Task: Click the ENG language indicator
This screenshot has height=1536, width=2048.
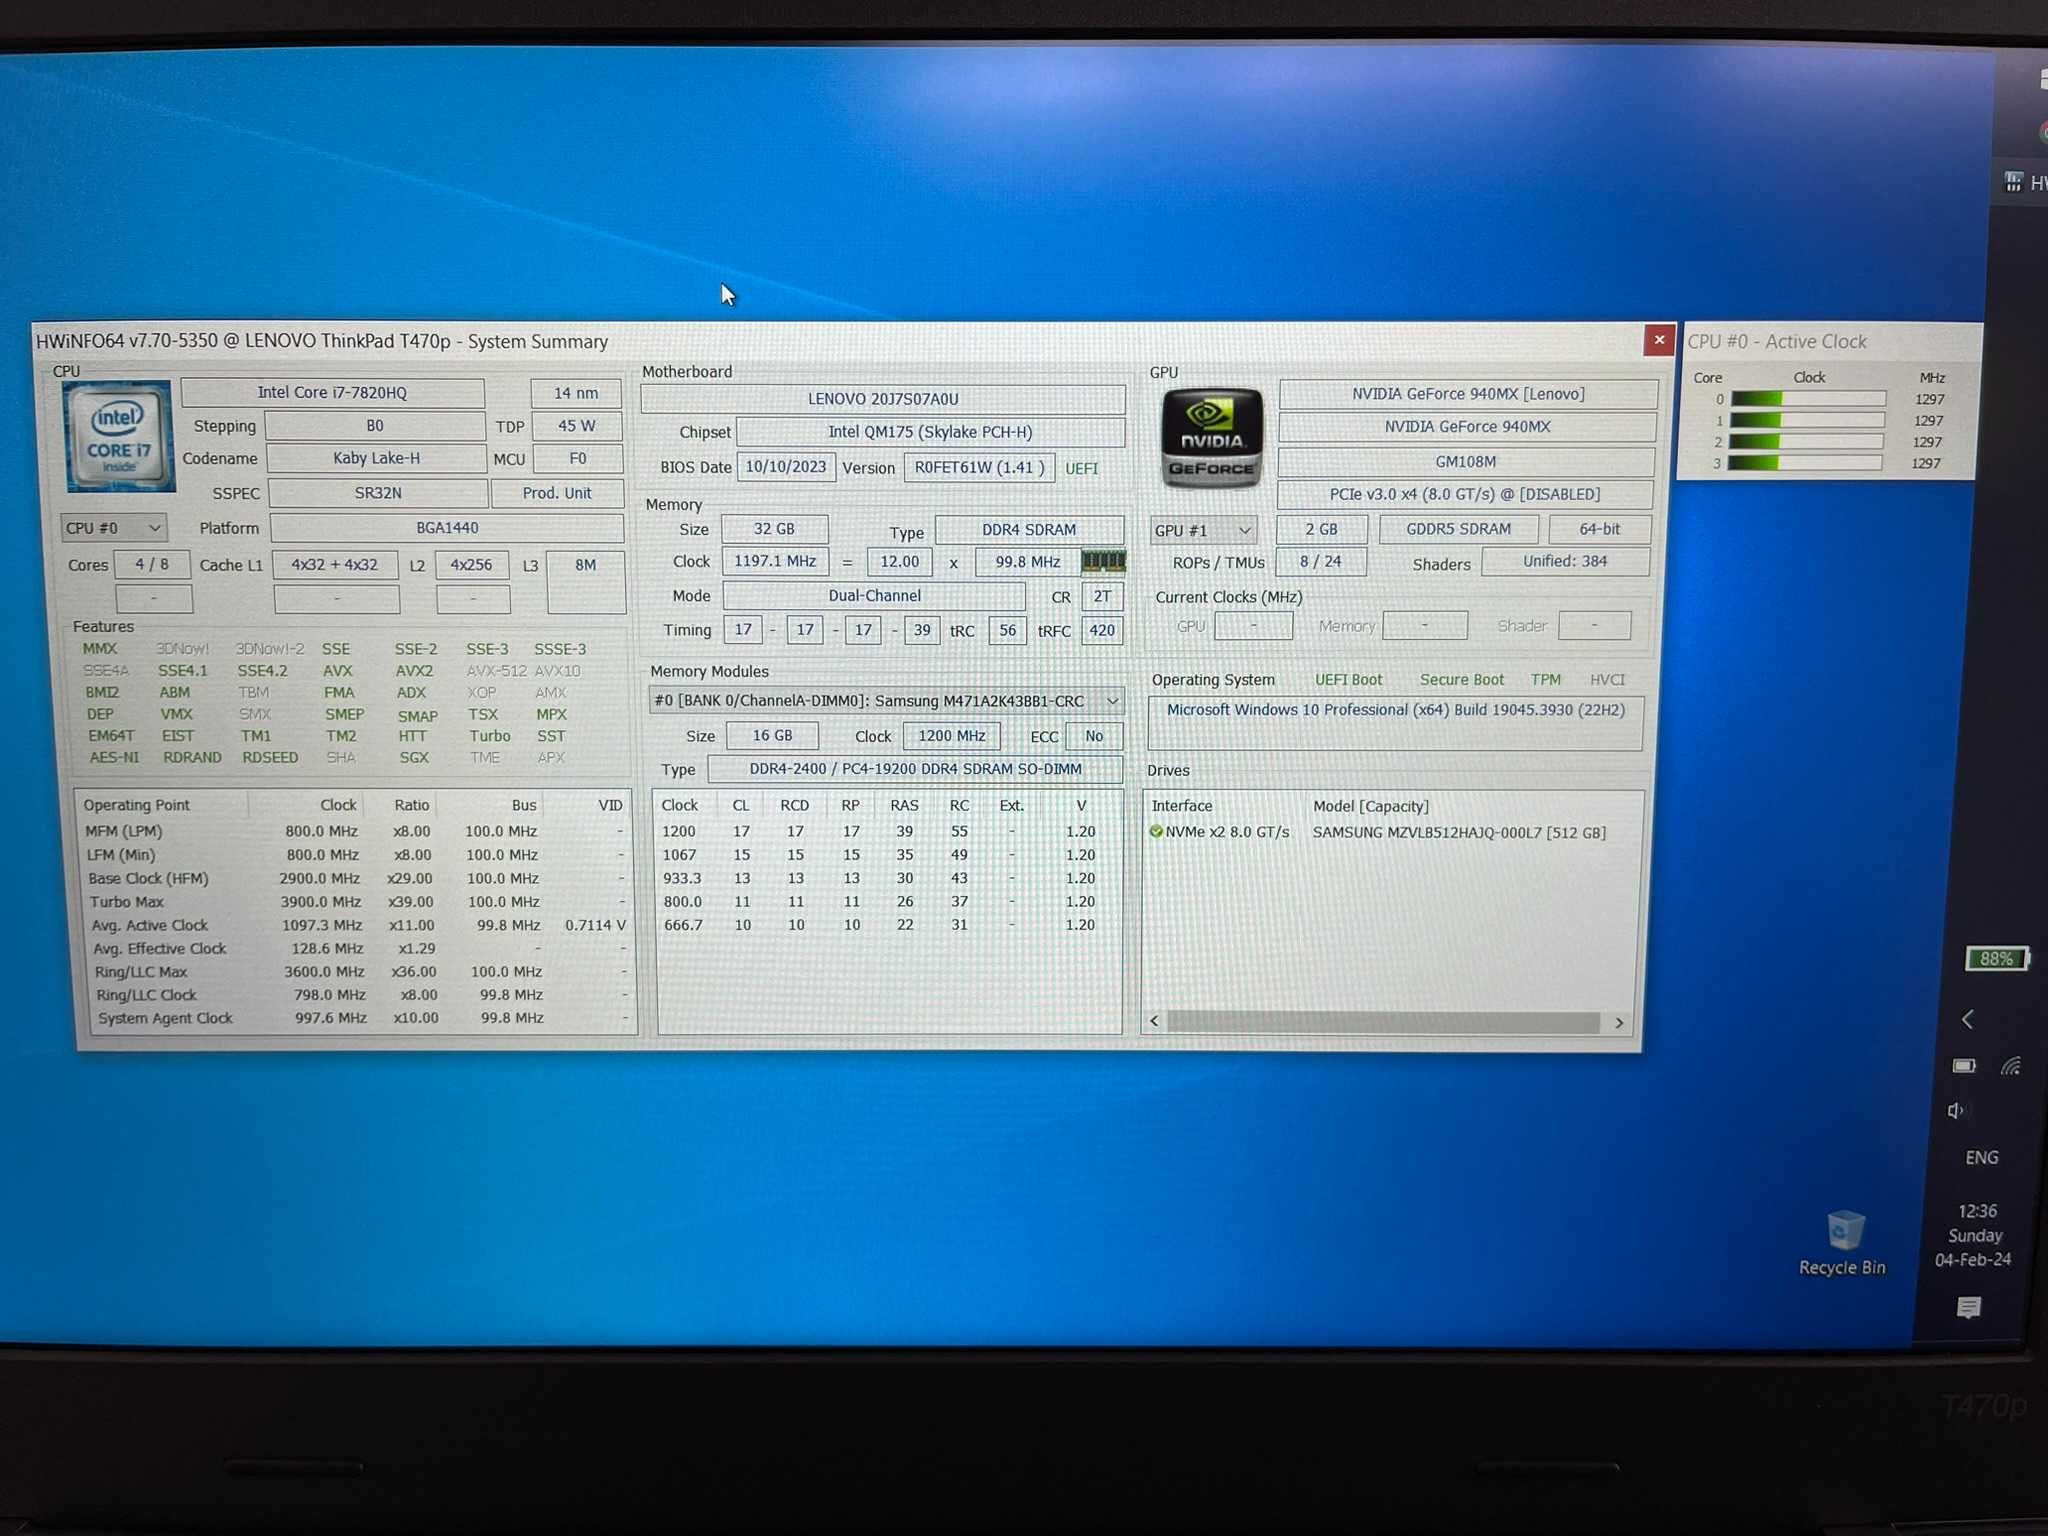Action: pyautogui.click(x=1982, y=1158)
